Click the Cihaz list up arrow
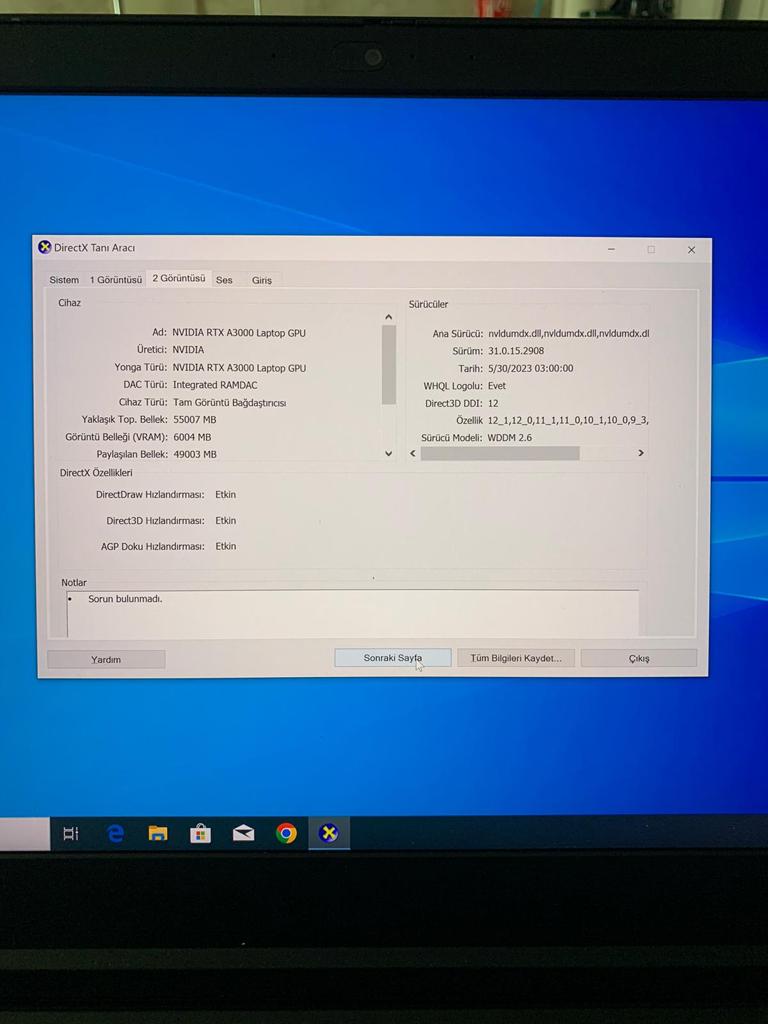The width and height of the screenshot is (768, 1024). 389,317
